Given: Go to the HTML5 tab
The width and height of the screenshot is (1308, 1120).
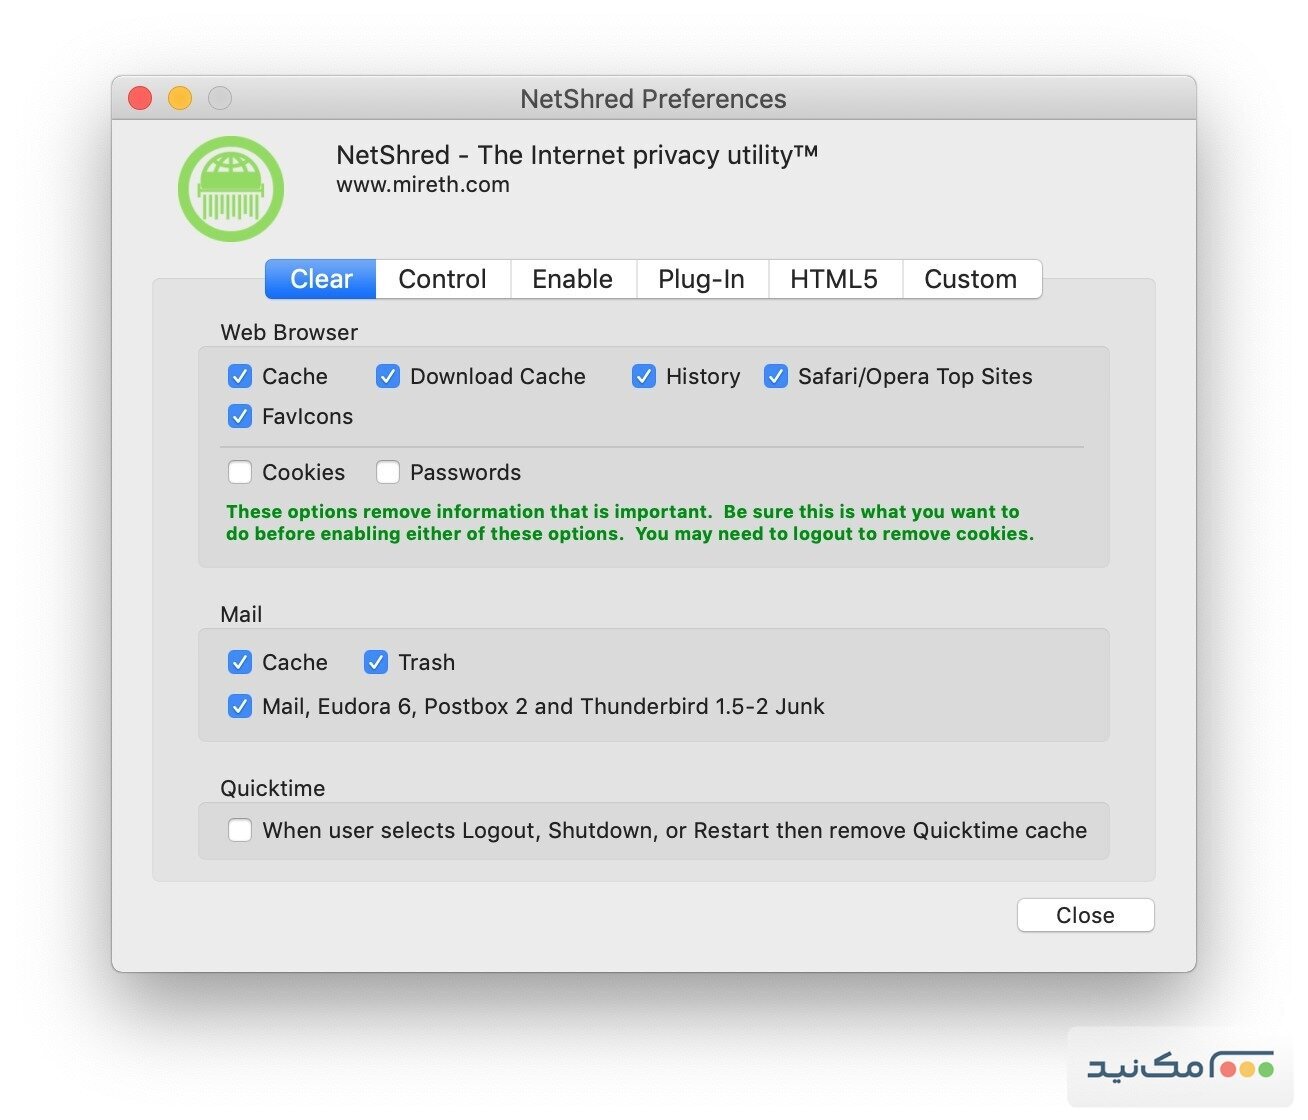Looking at the screenshot, I should tap(833, 279).
